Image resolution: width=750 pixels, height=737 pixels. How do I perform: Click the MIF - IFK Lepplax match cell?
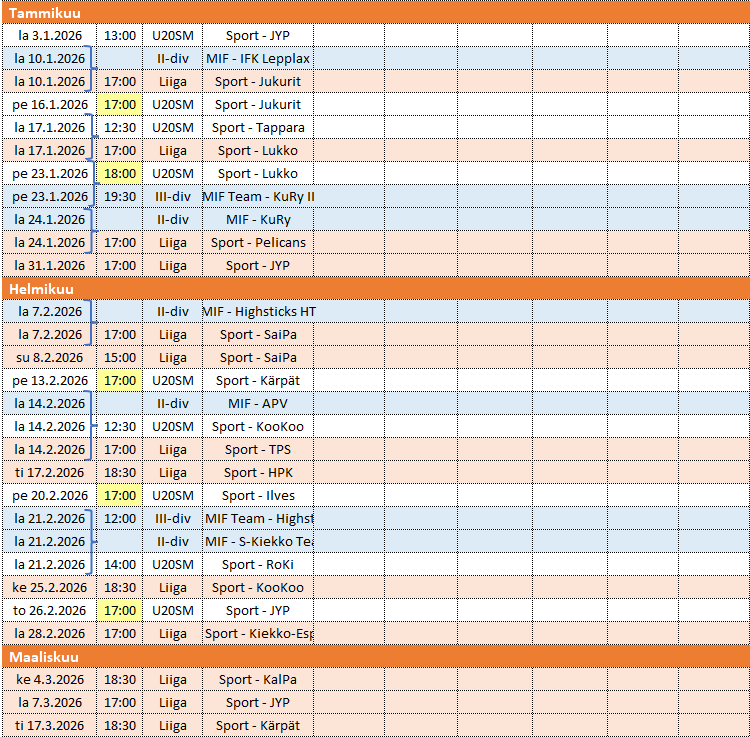(258, 58)
